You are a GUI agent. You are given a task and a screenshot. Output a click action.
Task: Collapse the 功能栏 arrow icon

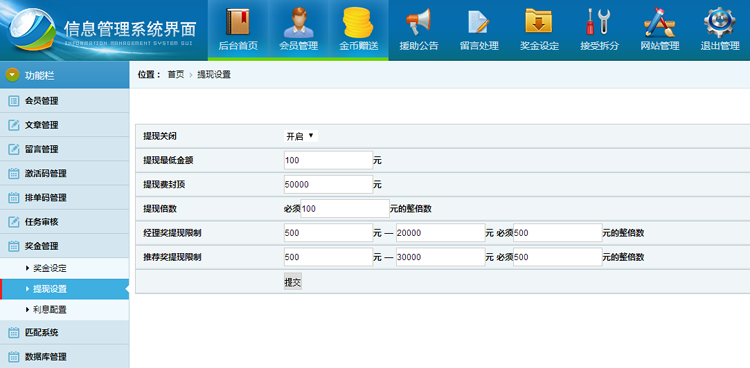coord(12,75)
